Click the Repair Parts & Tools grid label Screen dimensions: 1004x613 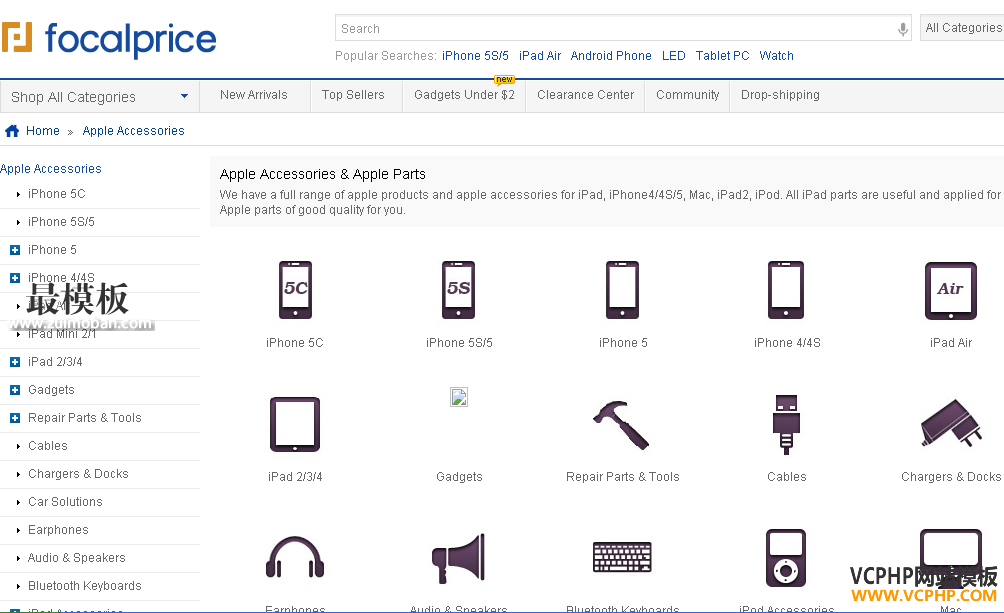tap(622, 477)
